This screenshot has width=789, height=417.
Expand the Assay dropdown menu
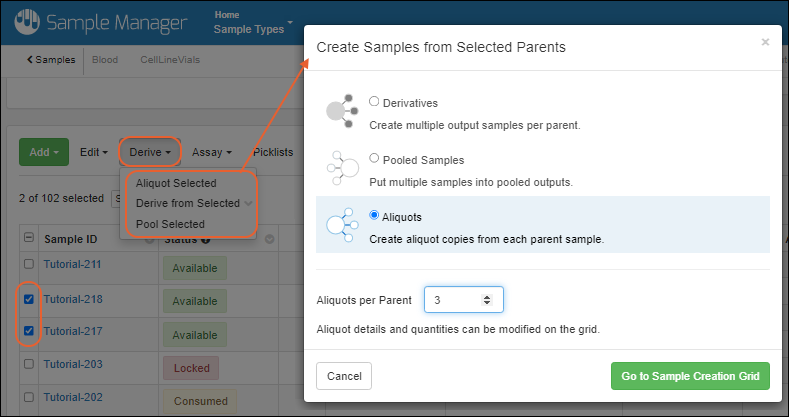click(211, 152)
